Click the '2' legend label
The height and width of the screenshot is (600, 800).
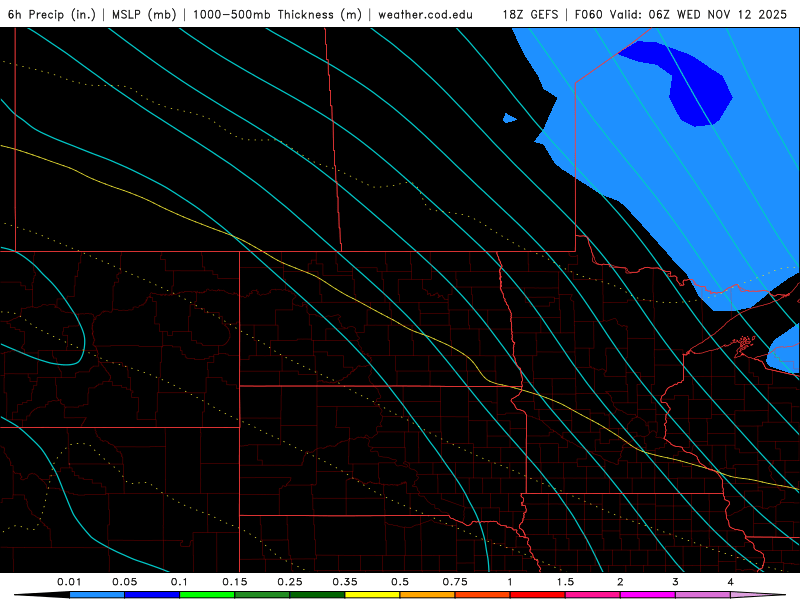point(620,582)
